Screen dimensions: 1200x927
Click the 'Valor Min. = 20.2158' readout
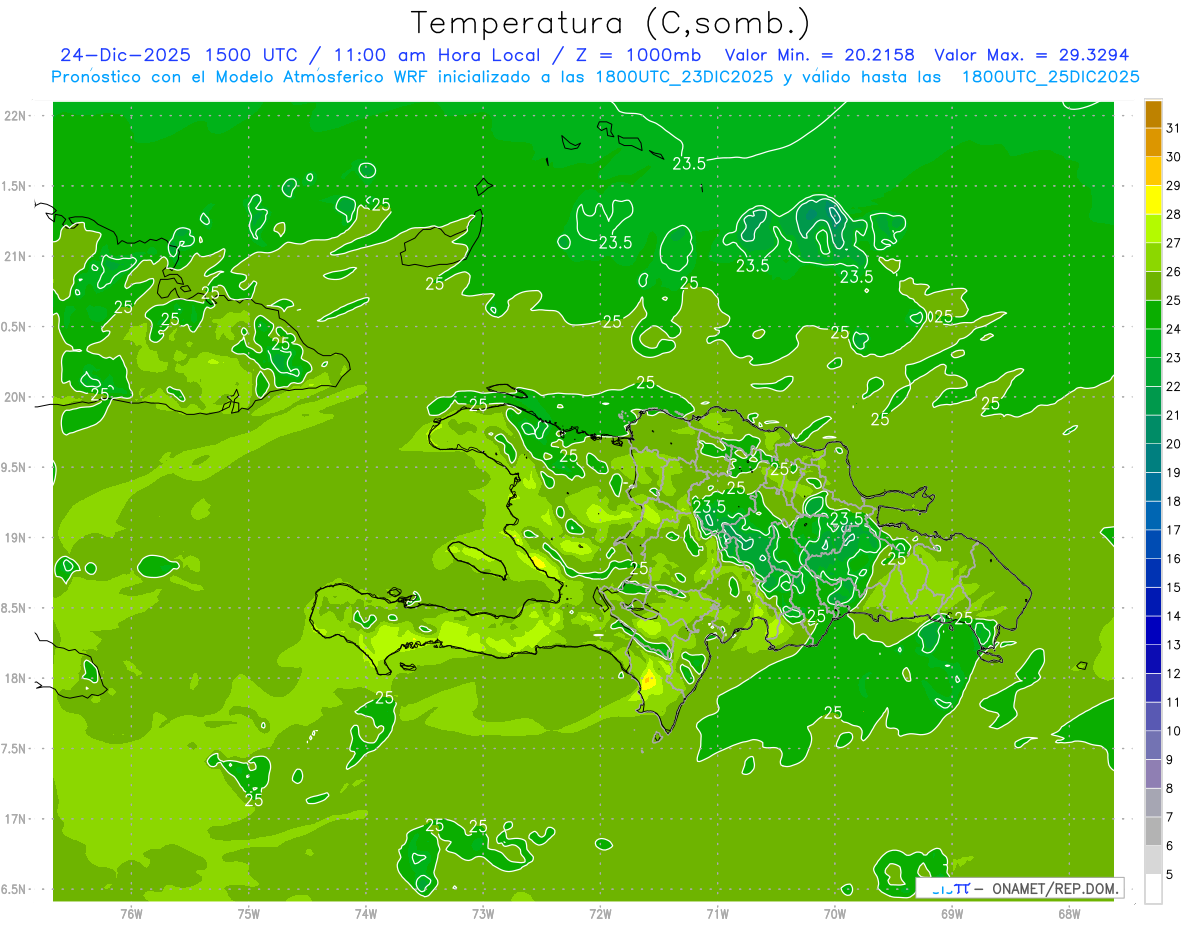coord(819,55)
